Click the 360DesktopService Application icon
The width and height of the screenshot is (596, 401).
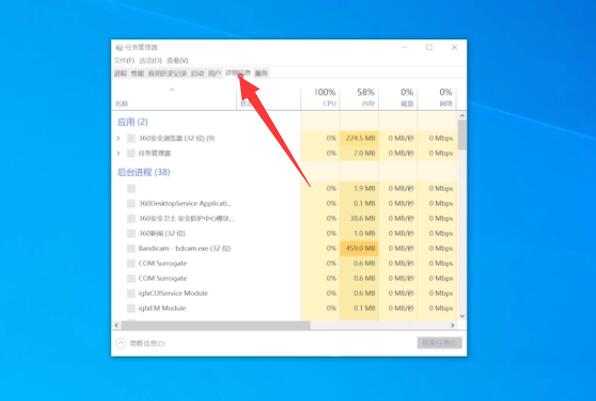click(131, 203)
